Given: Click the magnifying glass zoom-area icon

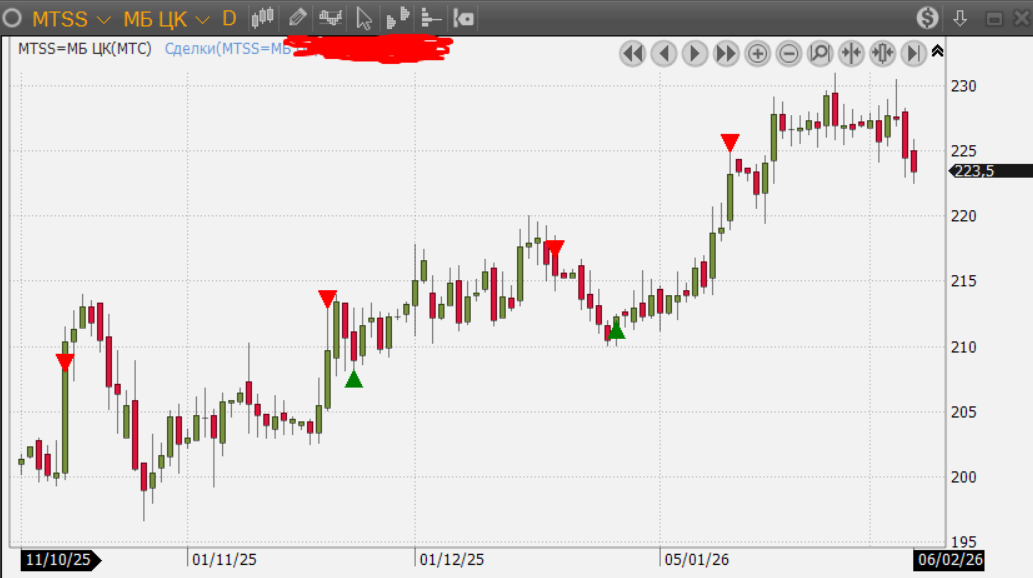Looking at the screenshot, I should coord(820,53).
